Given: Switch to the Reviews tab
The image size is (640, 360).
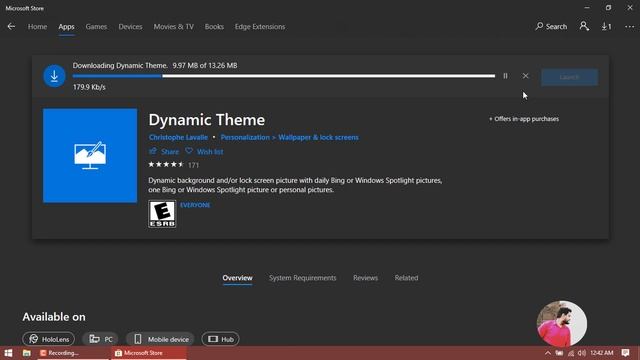Looking at the screenshot, I should (365, 278).
